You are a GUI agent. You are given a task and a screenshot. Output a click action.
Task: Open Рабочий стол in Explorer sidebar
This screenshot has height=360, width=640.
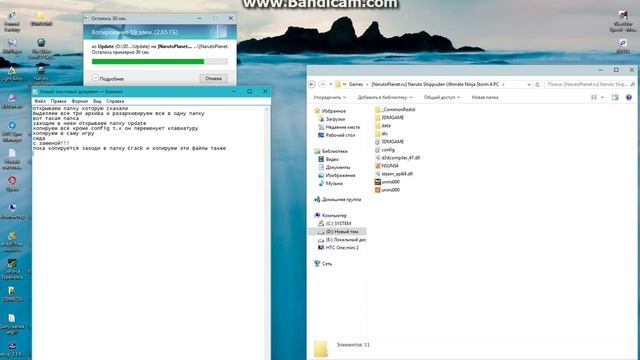[336, 135]
